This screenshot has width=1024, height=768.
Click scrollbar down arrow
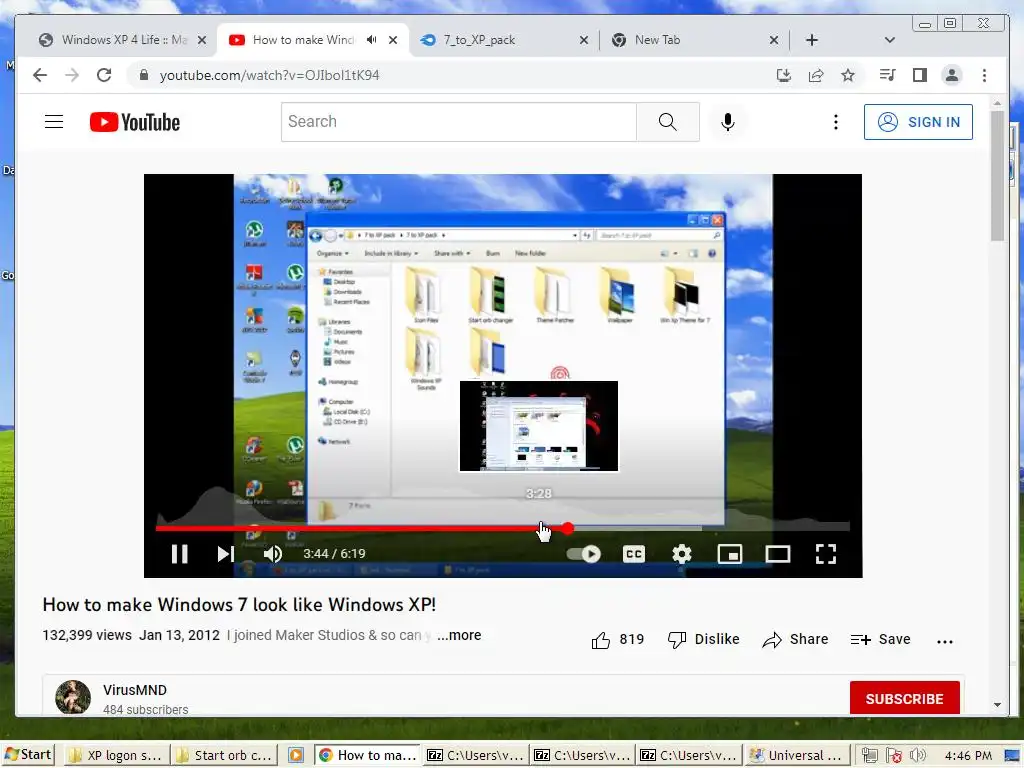coord(997,705)
